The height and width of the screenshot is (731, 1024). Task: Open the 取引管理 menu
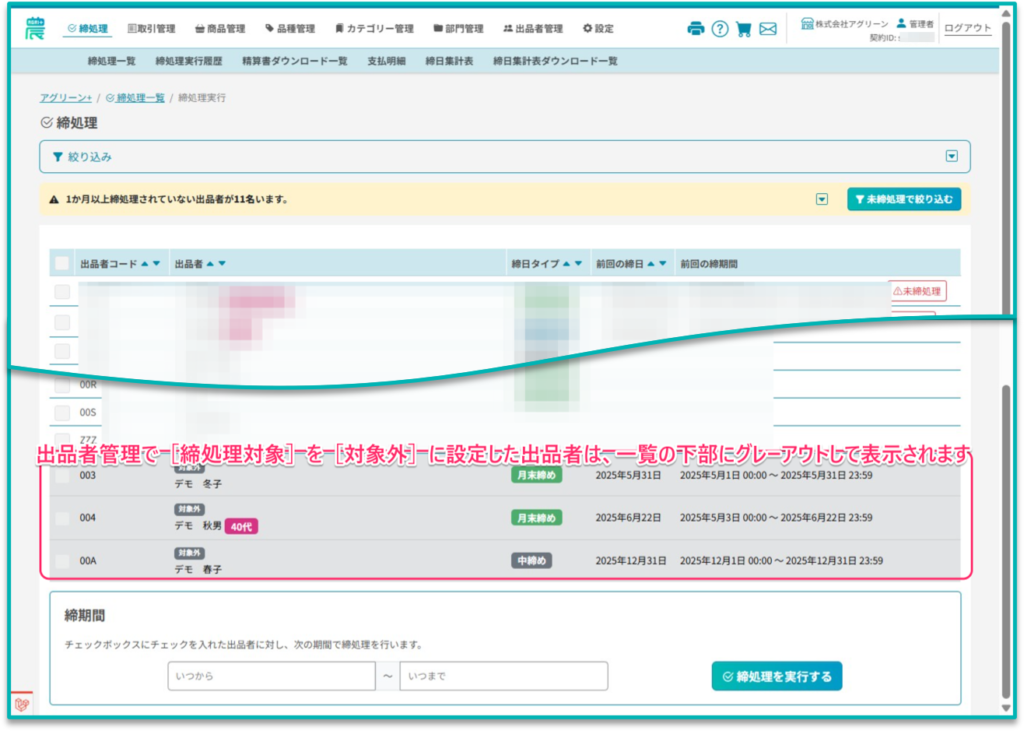click(x=151, y=29)
